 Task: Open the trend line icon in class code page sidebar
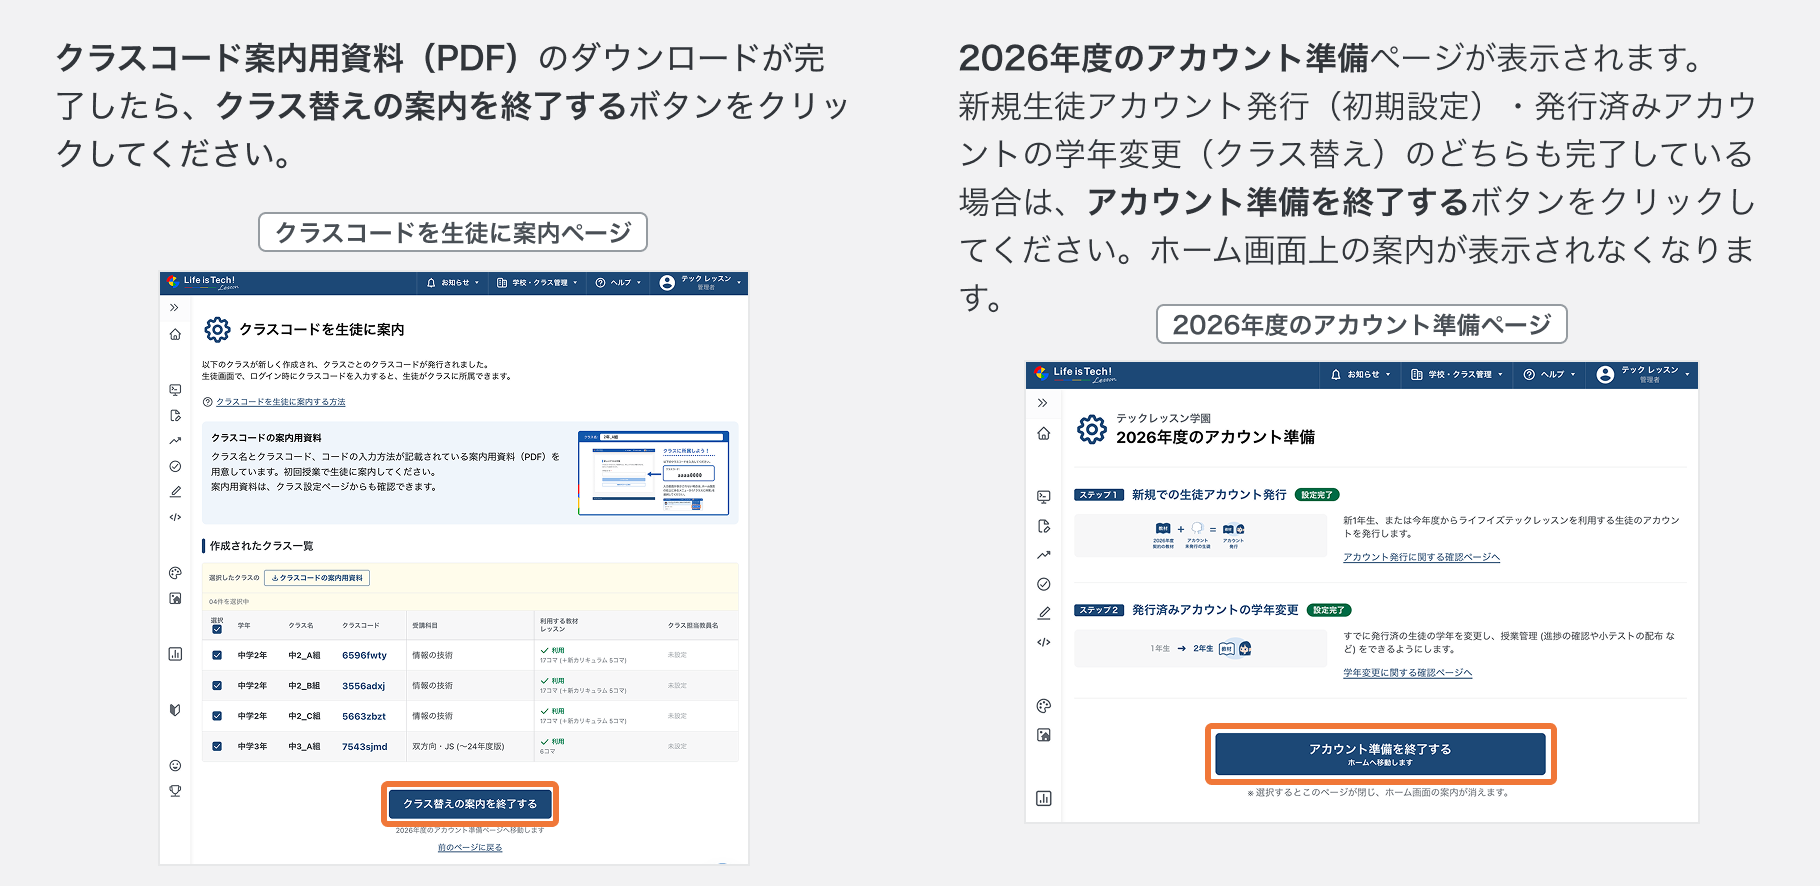point(175,440)
